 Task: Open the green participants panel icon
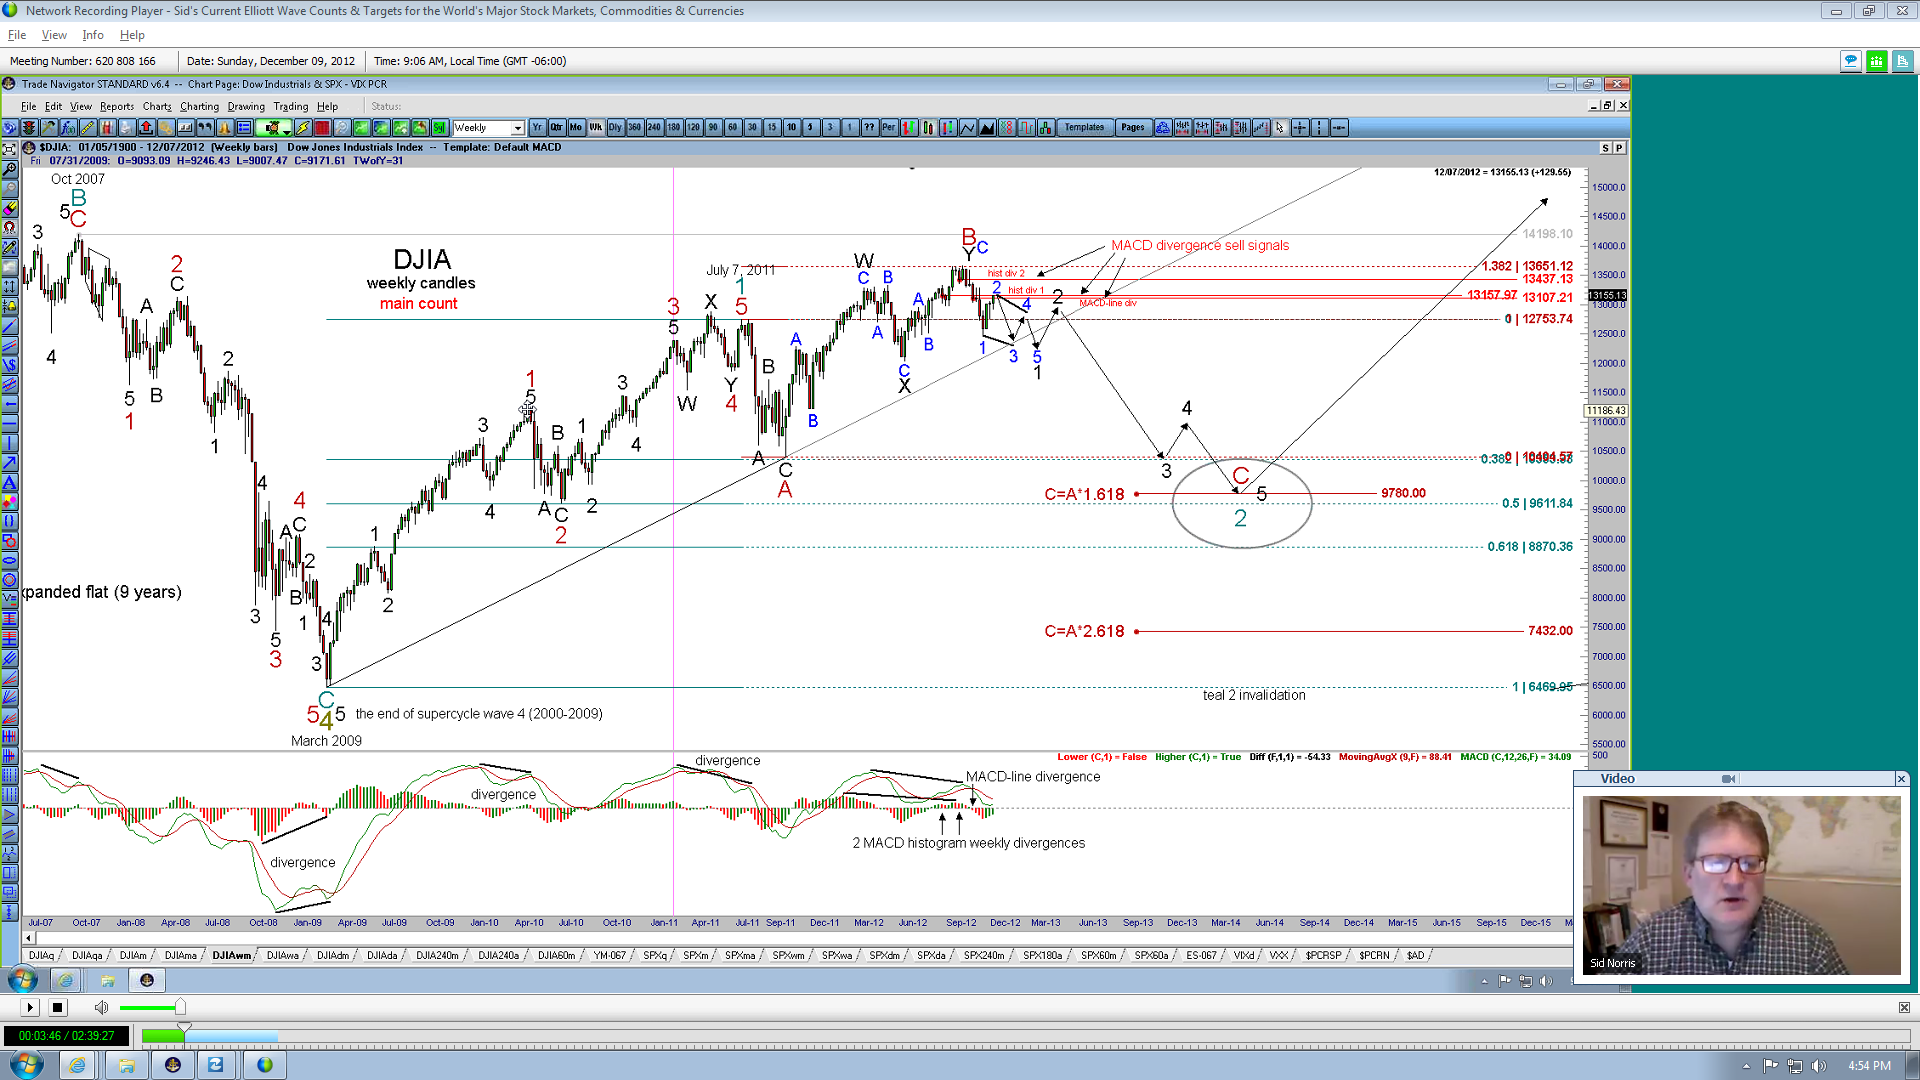click(1877, 62)
